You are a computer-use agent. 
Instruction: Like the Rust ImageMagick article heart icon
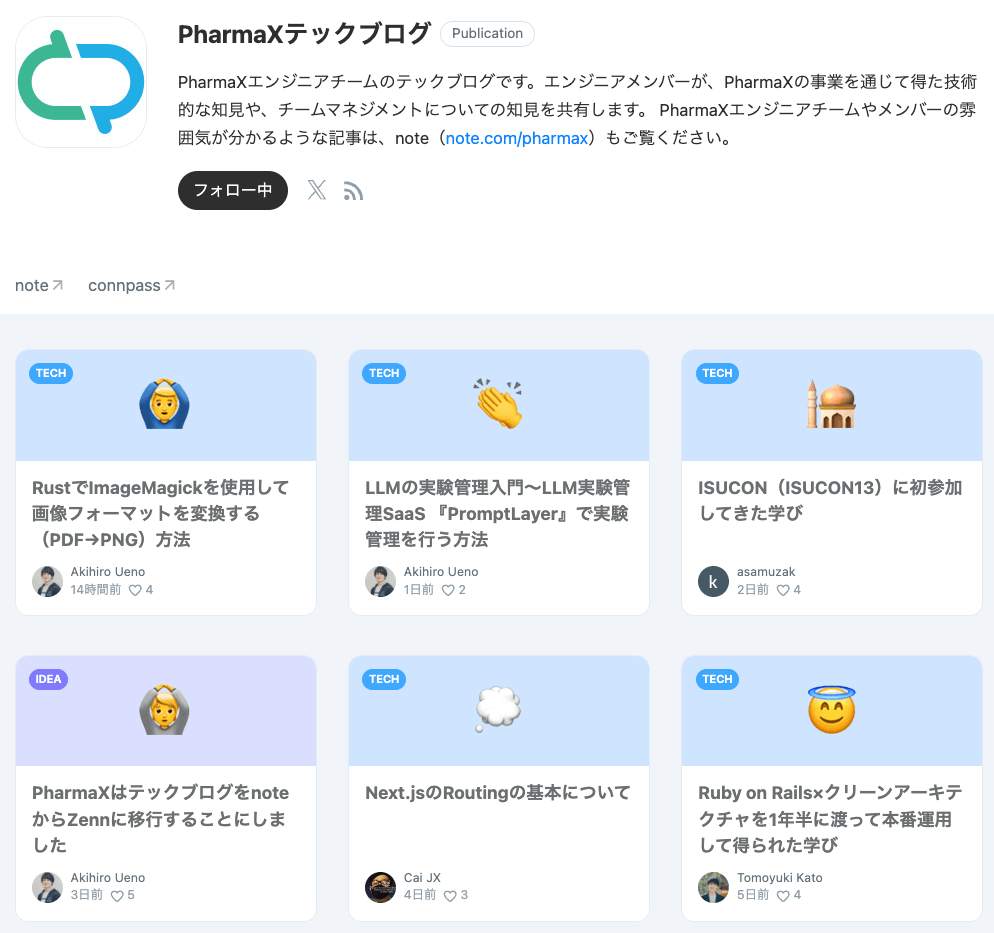(x=135, y=590)
